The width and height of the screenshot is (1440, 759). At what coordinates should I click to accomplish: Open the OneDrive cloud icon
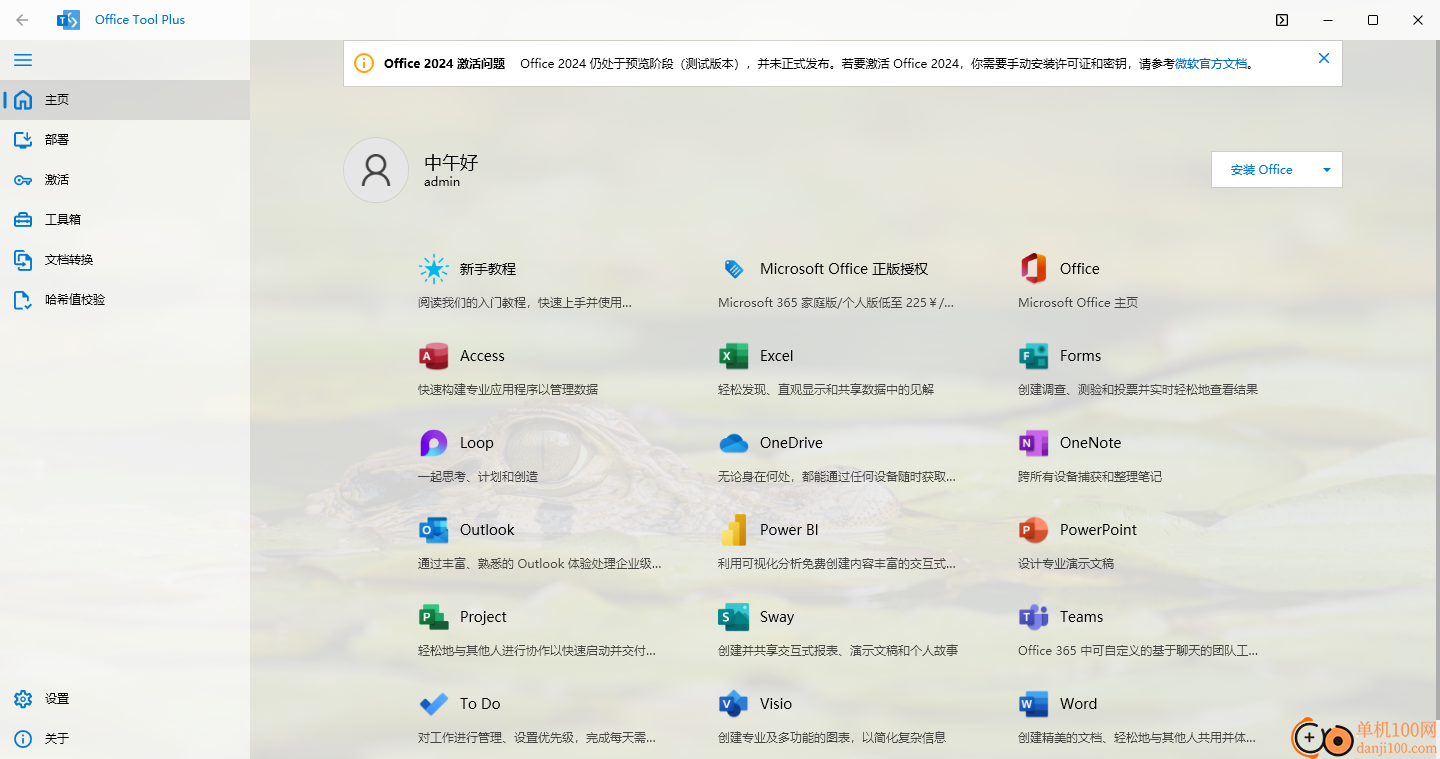click(x=734, y=443)
